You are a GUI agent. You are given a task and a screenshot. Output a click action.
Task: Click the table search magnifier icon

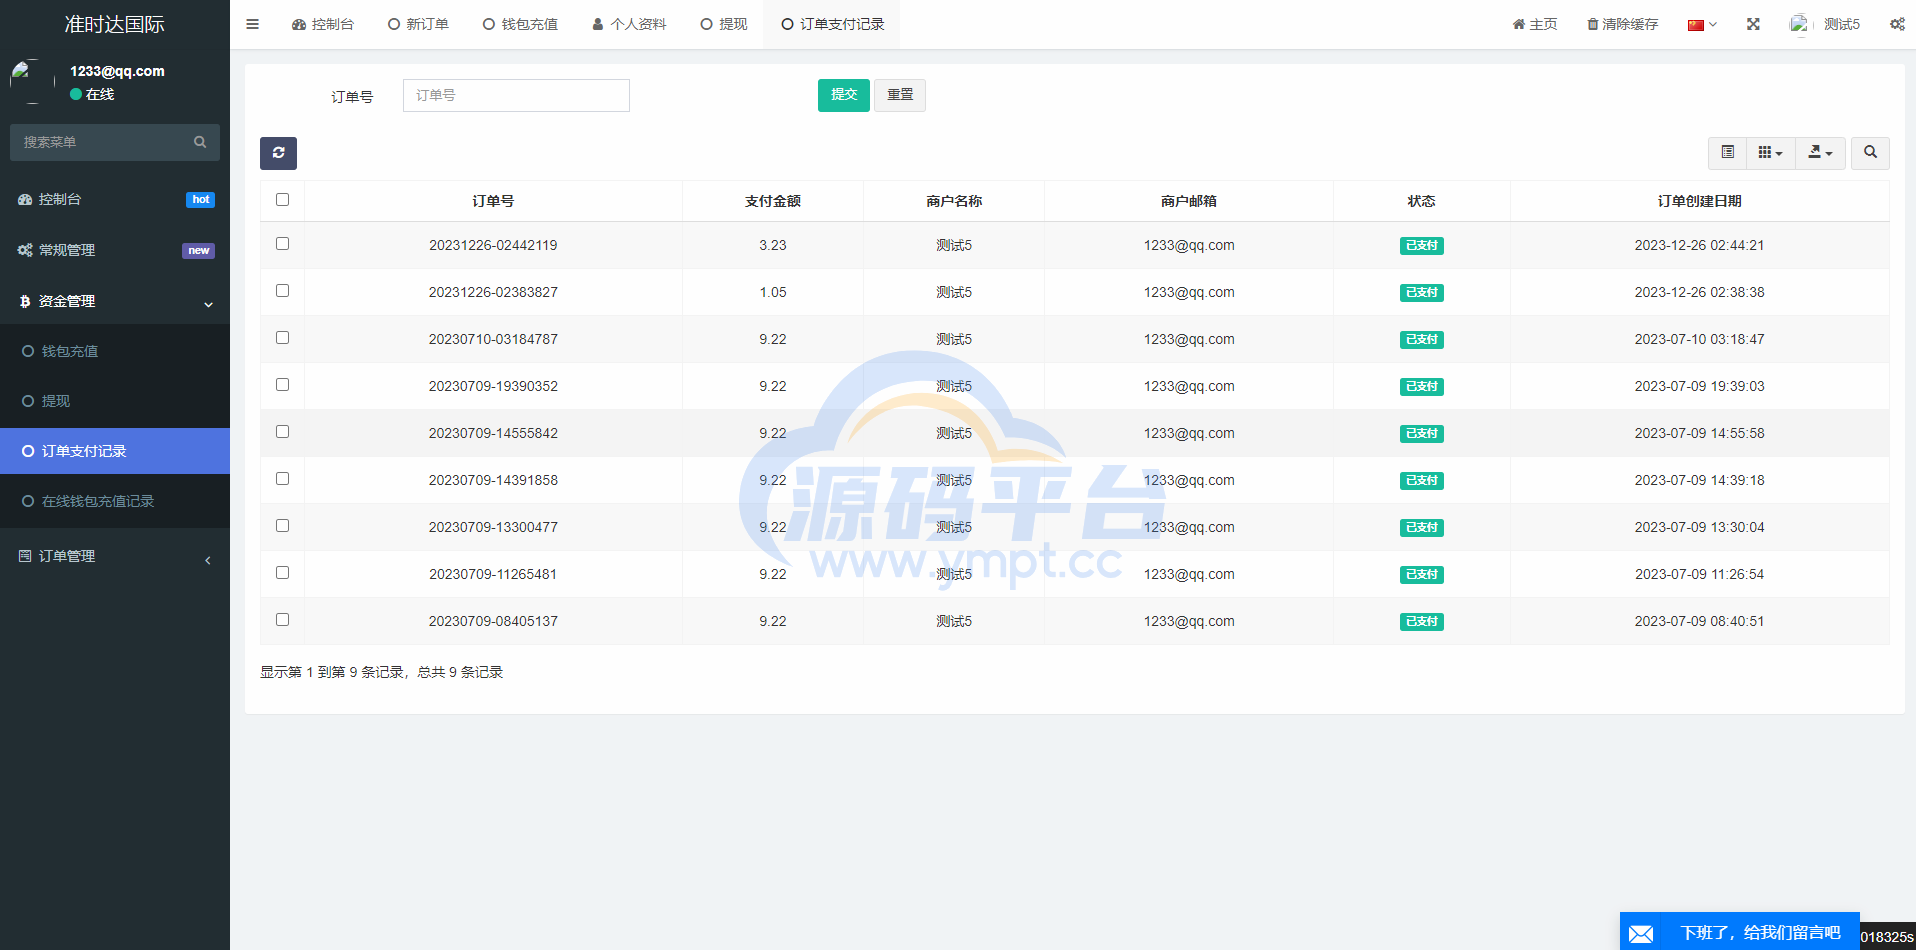click(1870, 152)
